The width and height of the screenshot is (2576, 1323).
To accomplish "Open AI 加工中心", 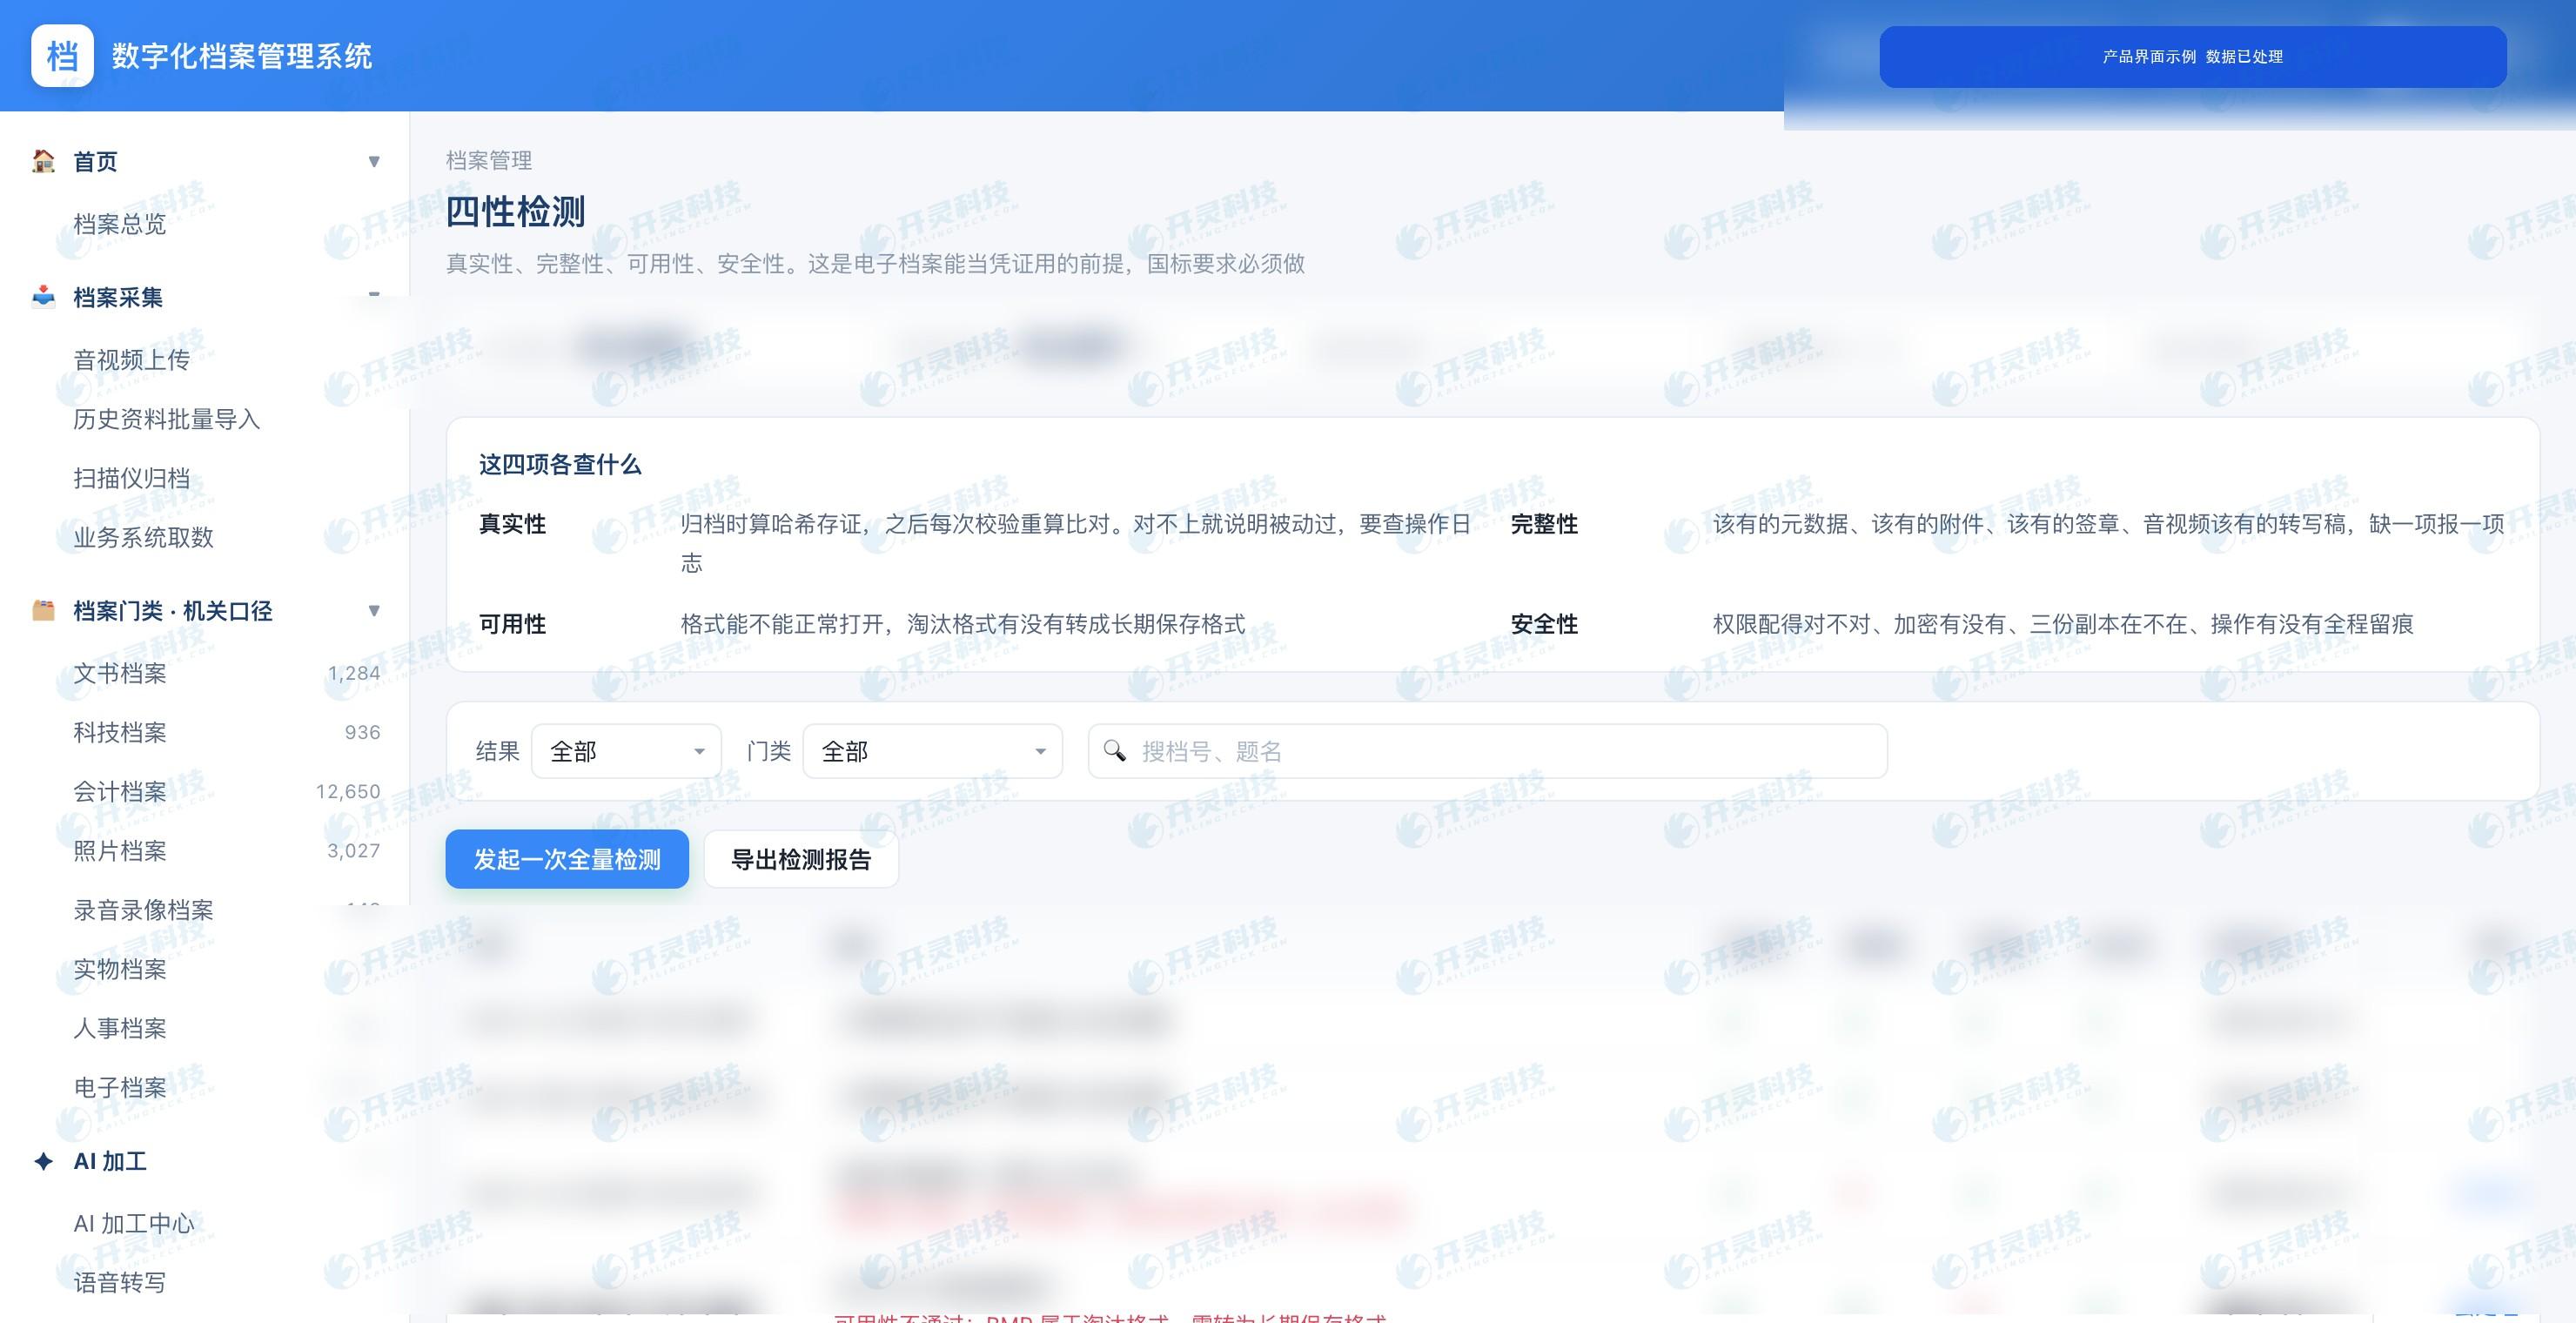I will (134, 1223).
